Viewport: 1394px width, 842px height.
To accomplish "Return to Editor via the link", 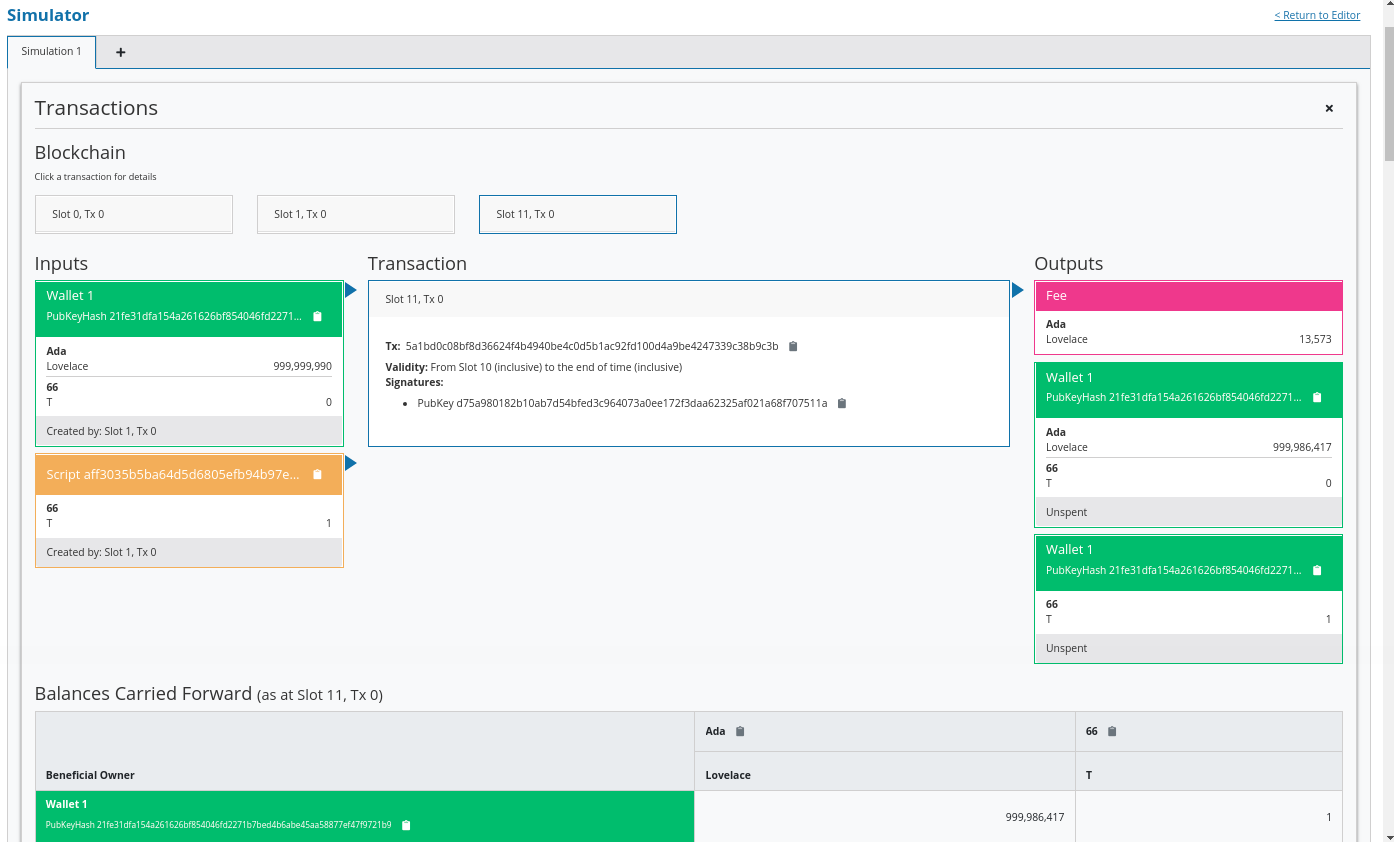I will pos(1316,15).
